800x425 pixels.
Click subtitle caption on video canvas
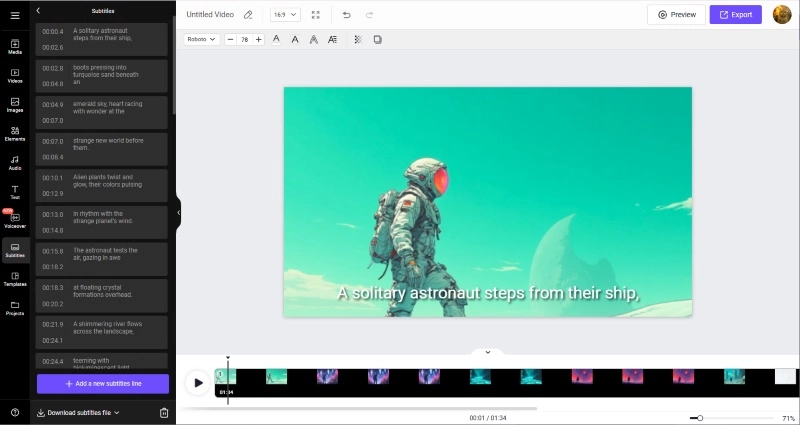(488, 293)
